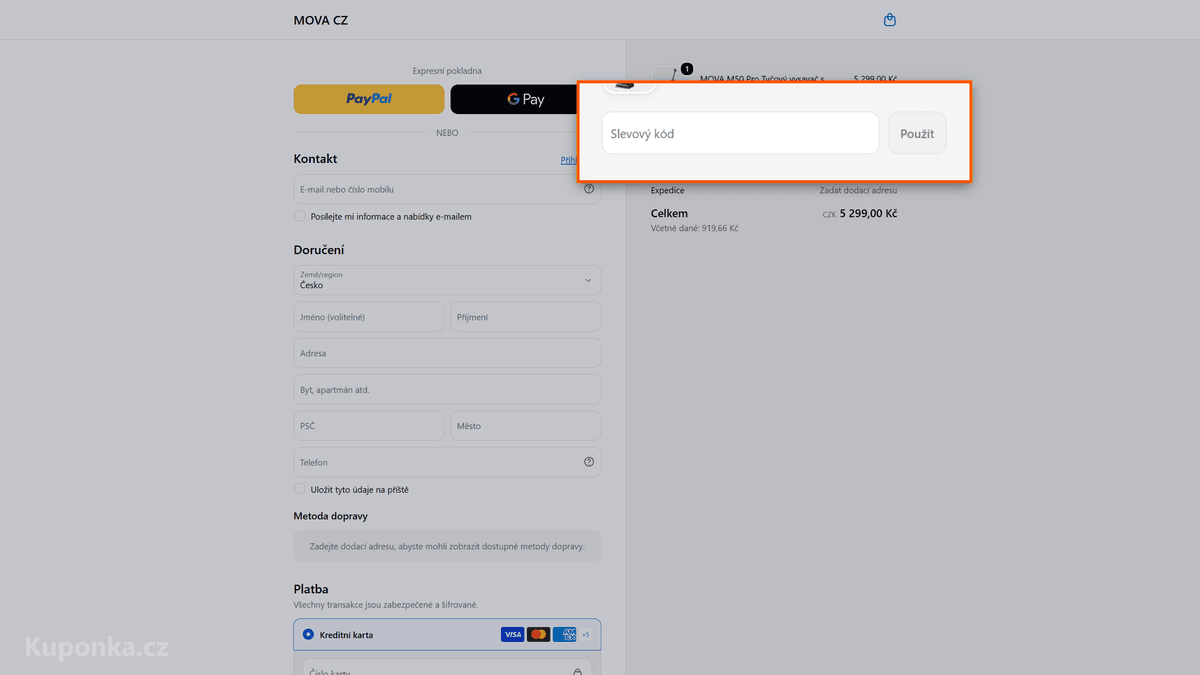Pay with the PayPal express button
The height and width of the screenshot is (675, 1200).
[369, 99]
